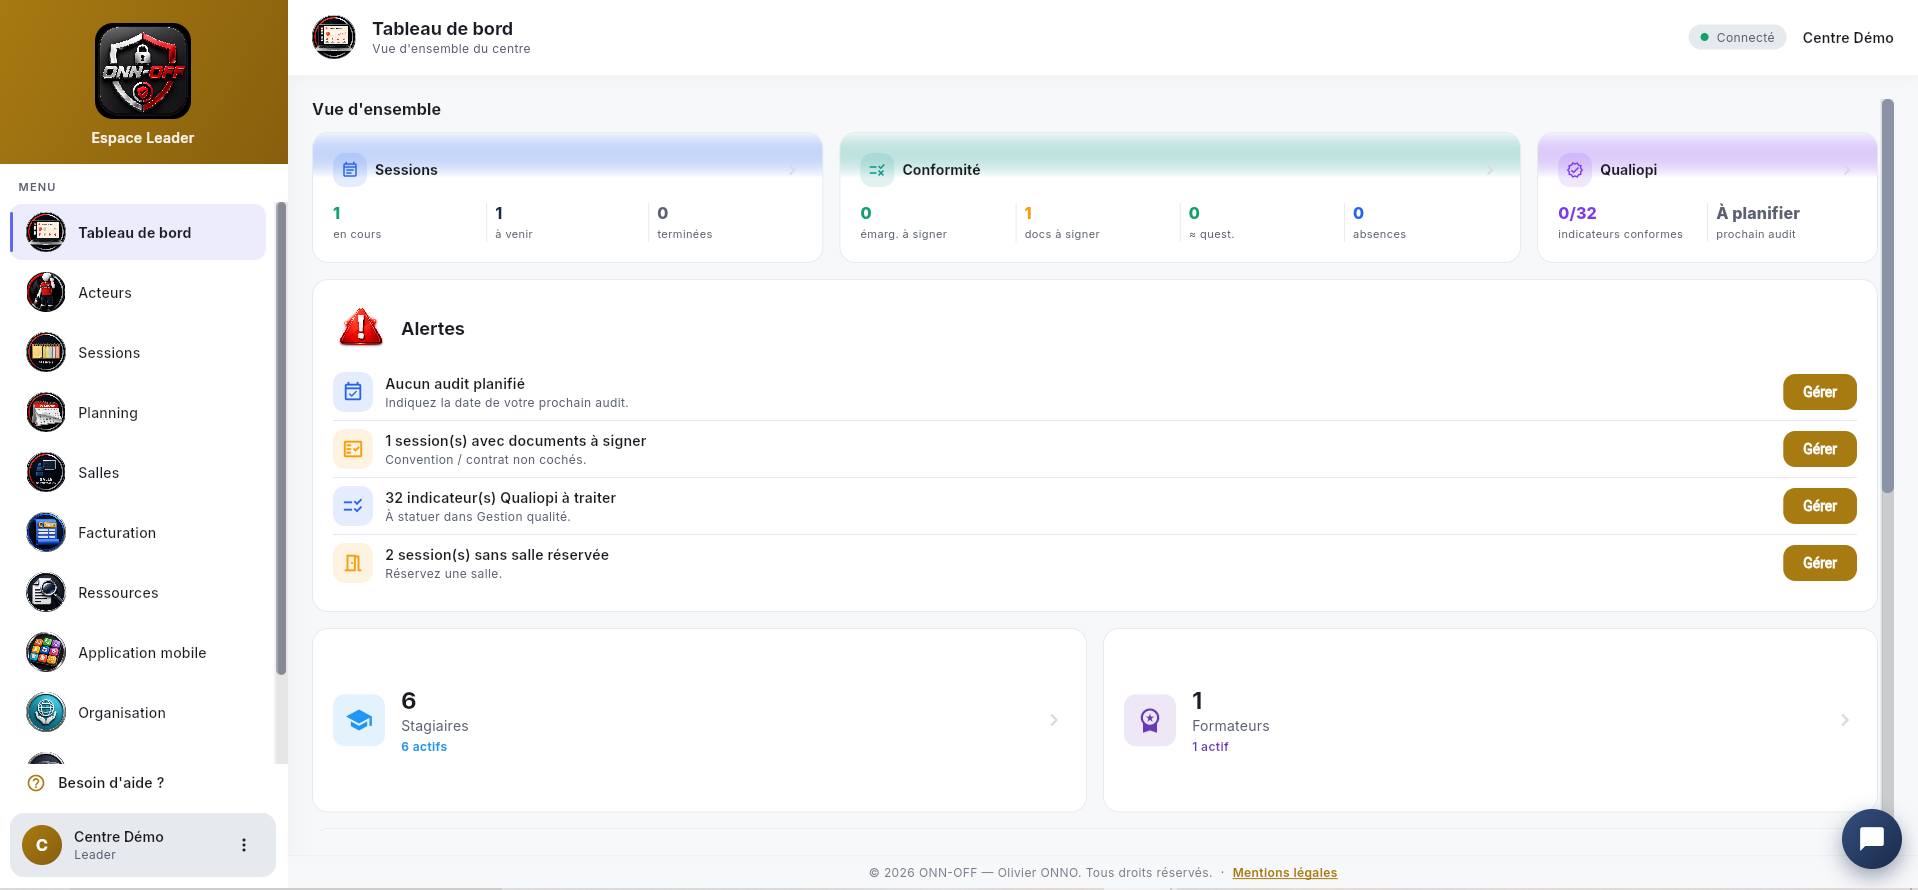The width and height of the screenshot is (1918, 890).
Task: Navigate to Planning menu item
Action: [138, 412]
